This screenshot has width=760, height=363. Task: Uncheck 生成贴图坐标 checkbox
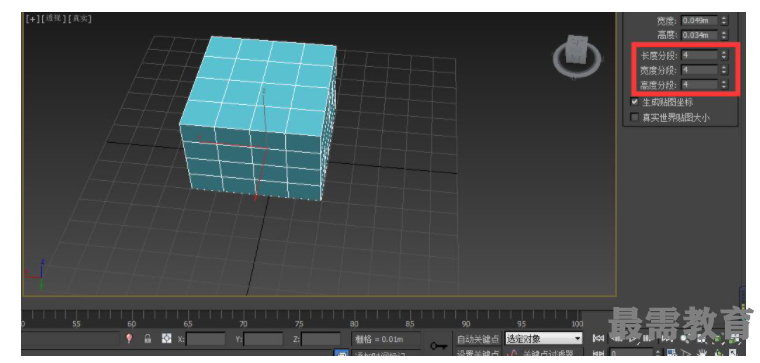point(634,102)
